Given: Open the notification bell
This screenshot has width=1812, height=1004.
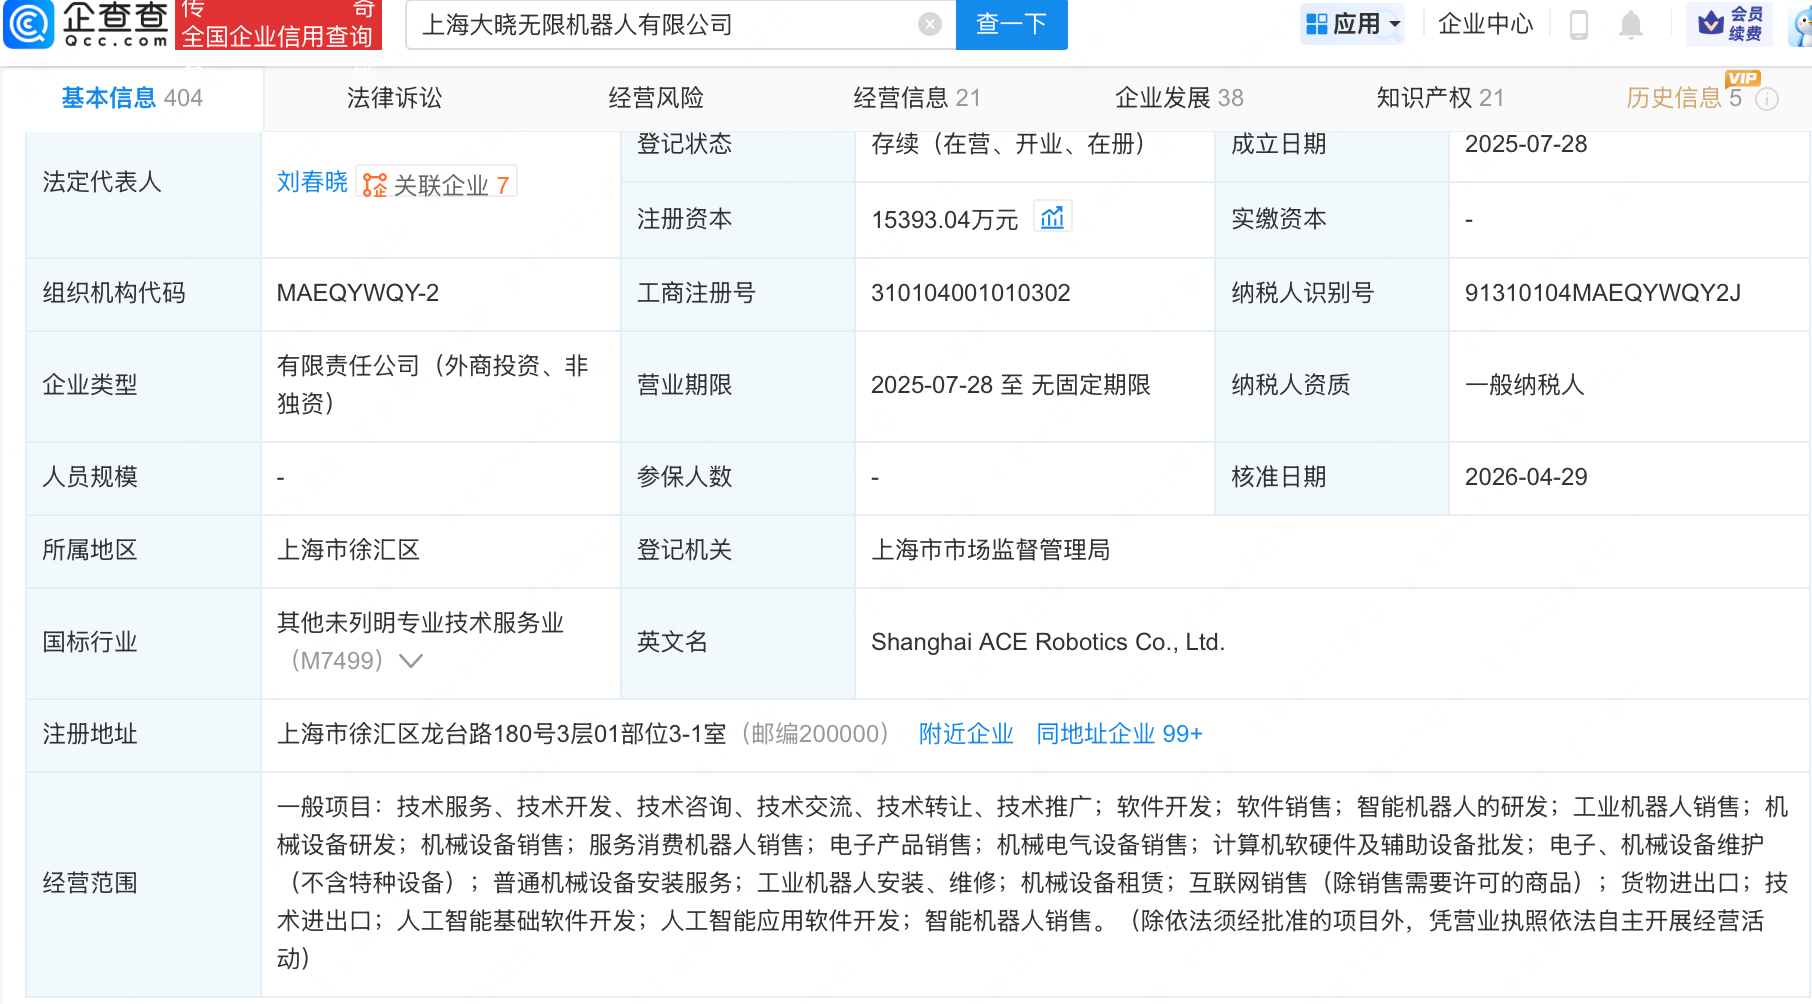Looking at the screenshot, I should (x=1631, y=24).
